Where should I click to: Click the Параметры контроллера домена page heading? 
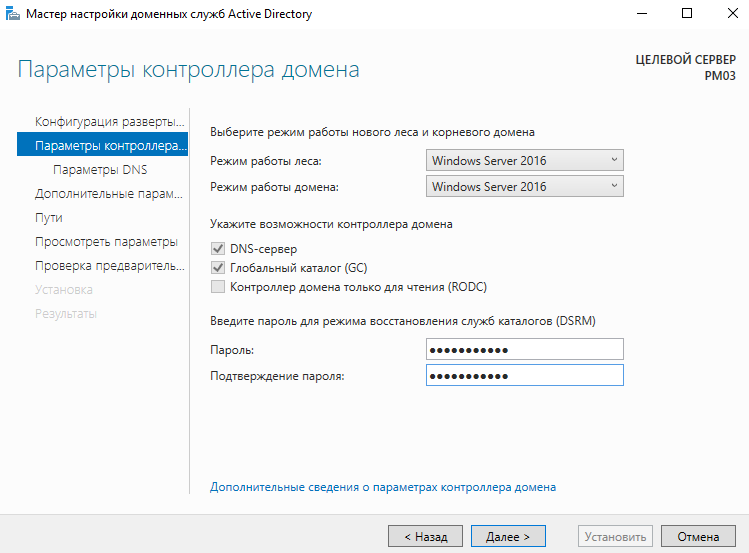(188, 70)
